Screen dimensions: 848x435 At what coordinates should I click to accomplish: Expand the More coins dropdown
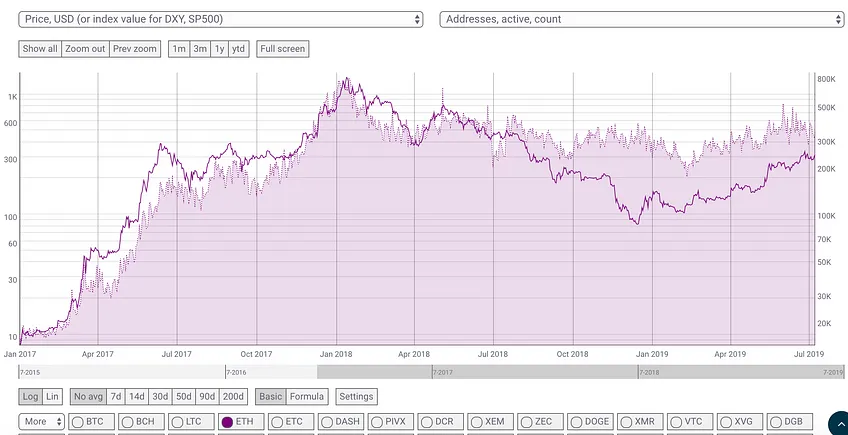tap(41, 421)
